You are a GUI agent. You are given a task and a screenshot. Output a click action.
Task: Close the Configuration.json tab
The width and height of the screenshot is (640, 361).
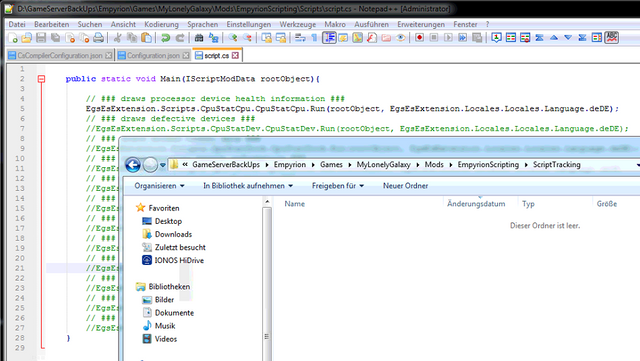(x=186, y=56)
